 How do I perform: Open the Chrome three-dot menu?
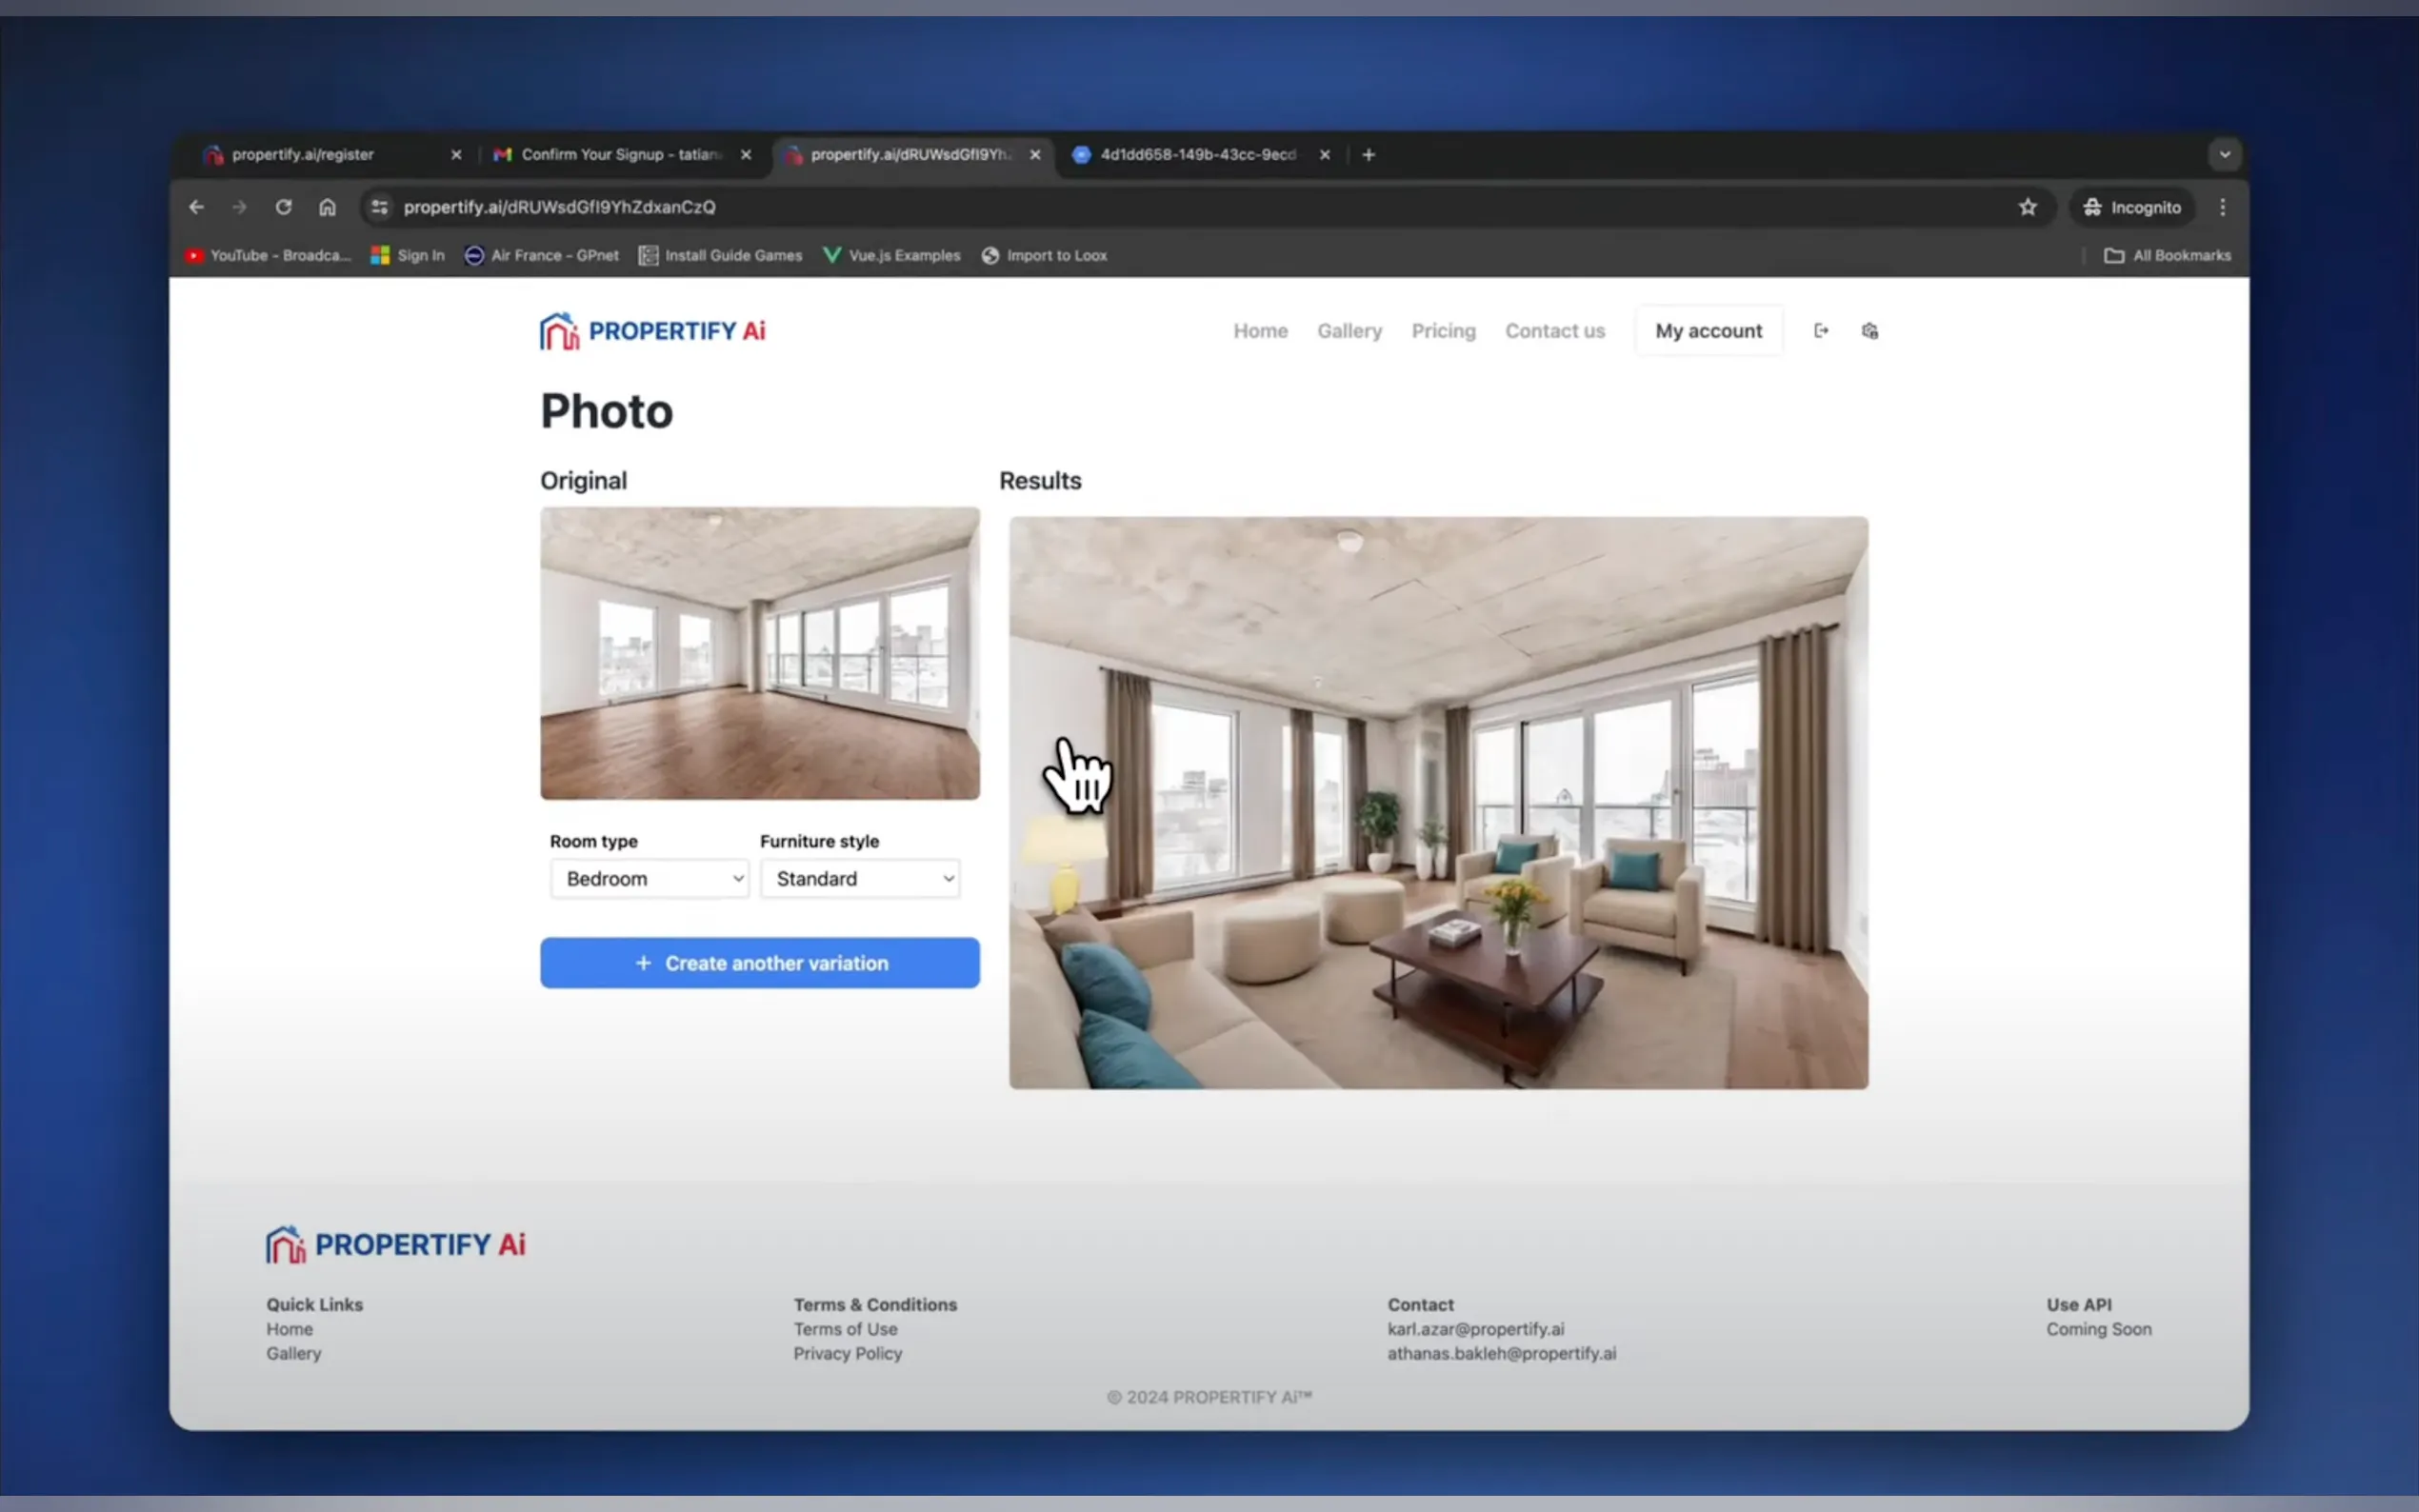2222,207
